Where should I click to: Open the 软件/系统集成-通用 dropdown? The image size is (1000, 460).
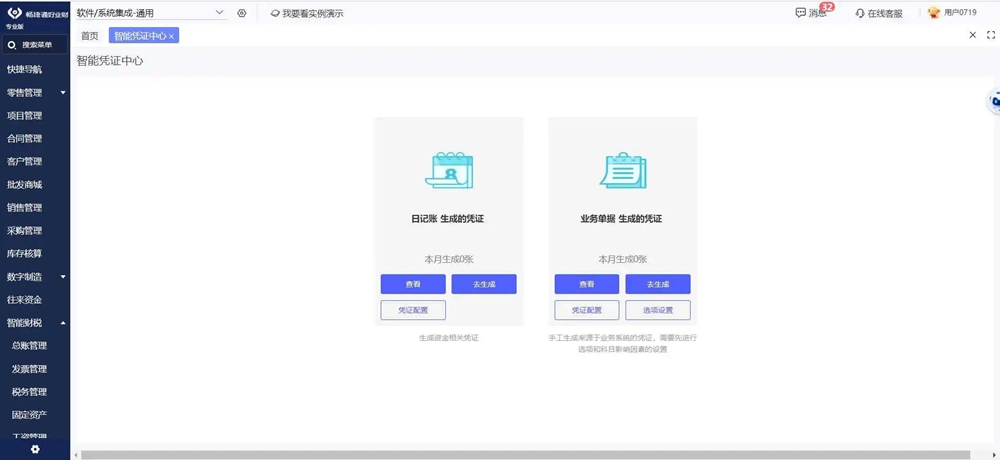tap(150, 13)
